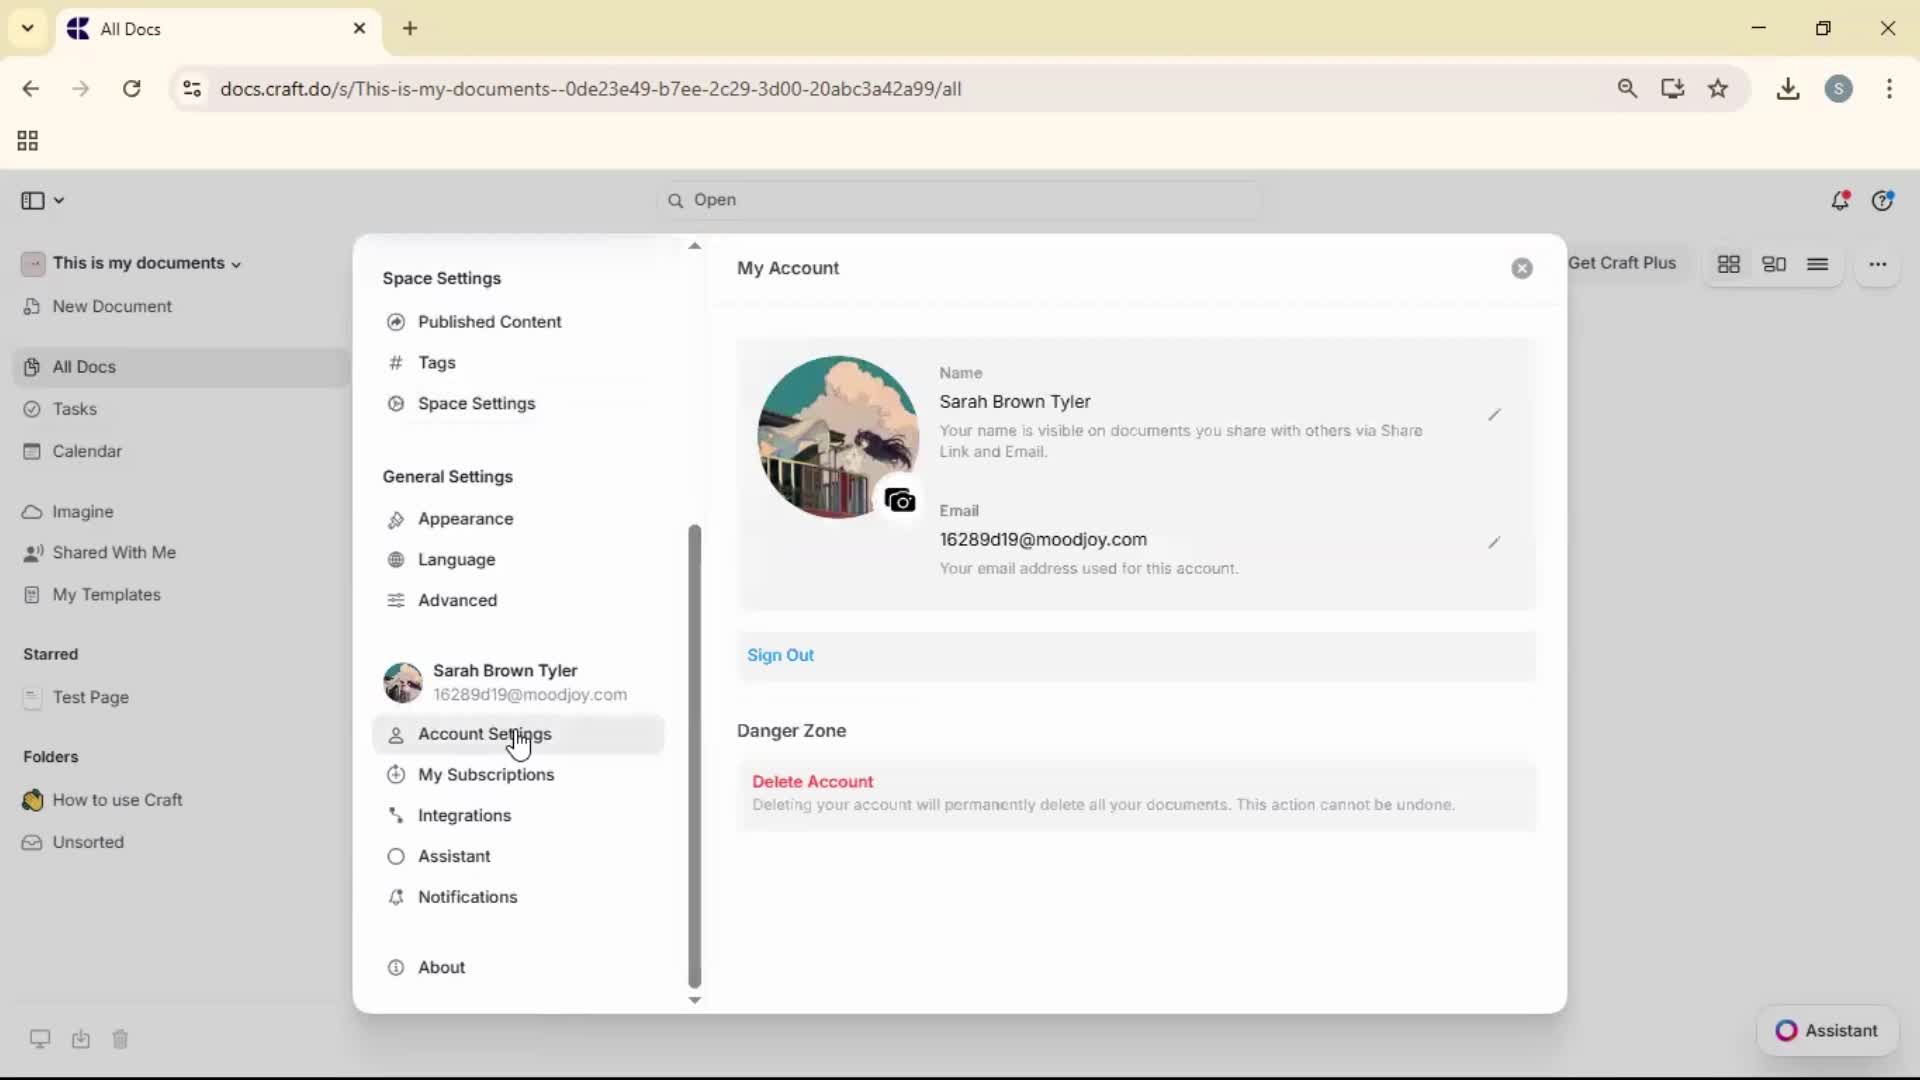Image resolution: width=1920 pixels, height=1080 pixels.
Task: Open the Assistant button at bottom right
Action: pos(1827,1031)
